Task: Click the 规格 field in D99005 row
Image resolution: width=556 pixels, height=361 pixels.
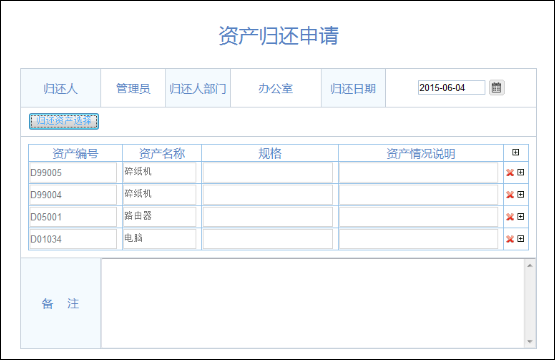Action: (268, 173)
